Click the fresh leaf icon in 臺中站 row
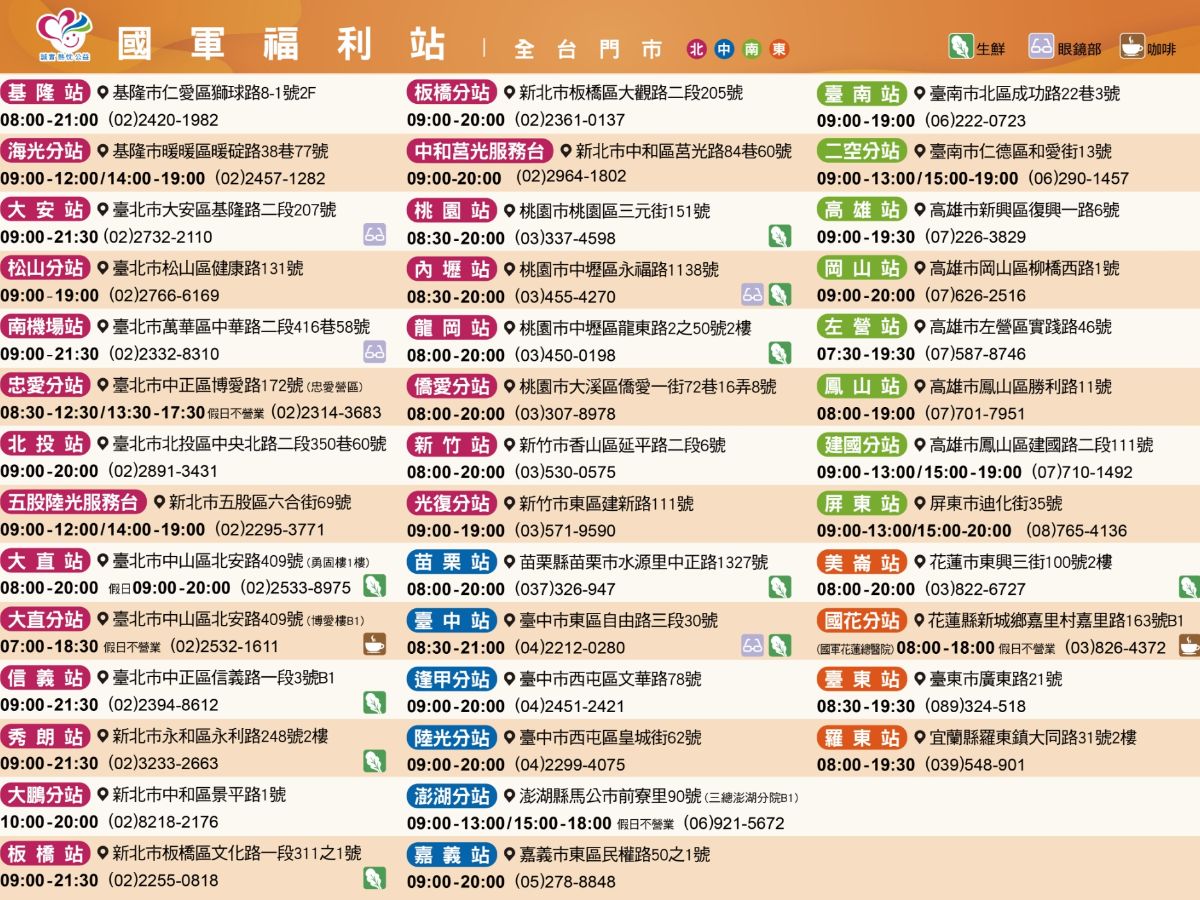1200x900 pixels. [780, 645]
